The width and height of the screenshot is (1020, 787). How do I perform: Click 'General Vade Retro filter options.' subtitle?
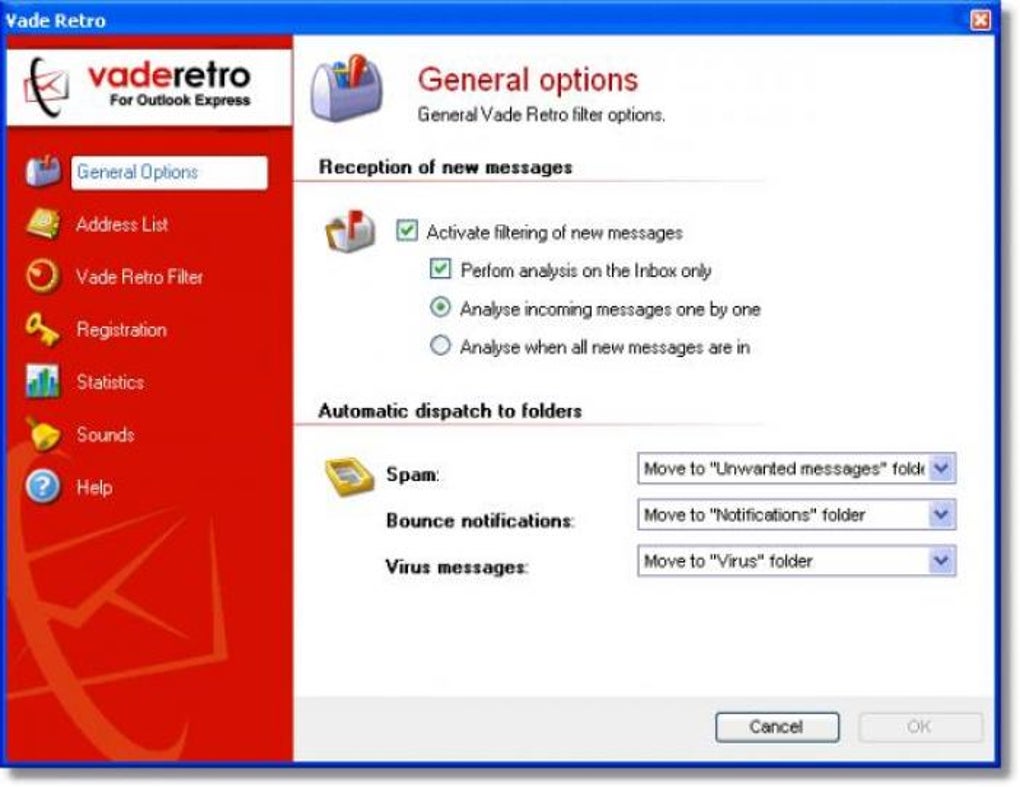541,115
